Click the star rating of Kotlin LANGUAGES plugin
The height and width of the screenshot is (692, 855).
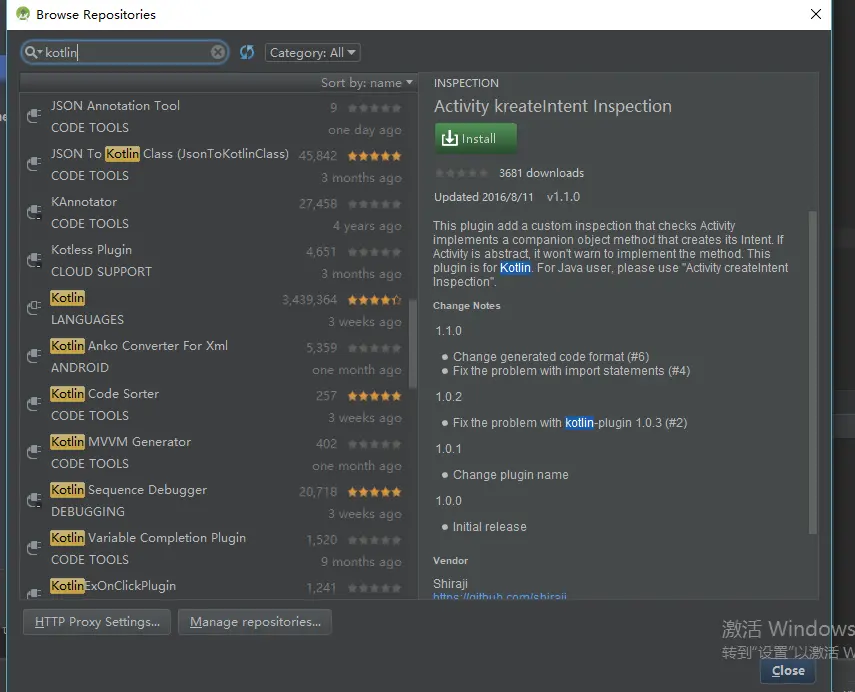[375, 300]
